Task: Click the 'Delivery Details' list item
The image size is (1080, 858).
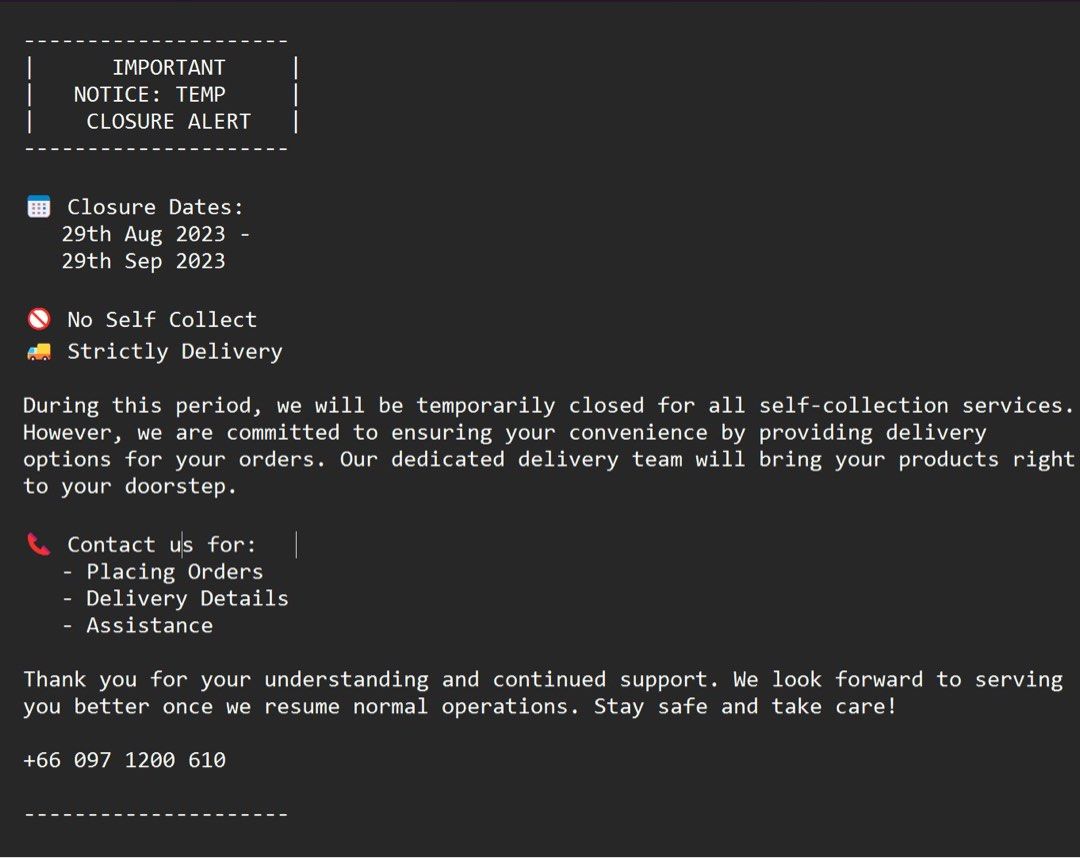Action: click(187, 598)
